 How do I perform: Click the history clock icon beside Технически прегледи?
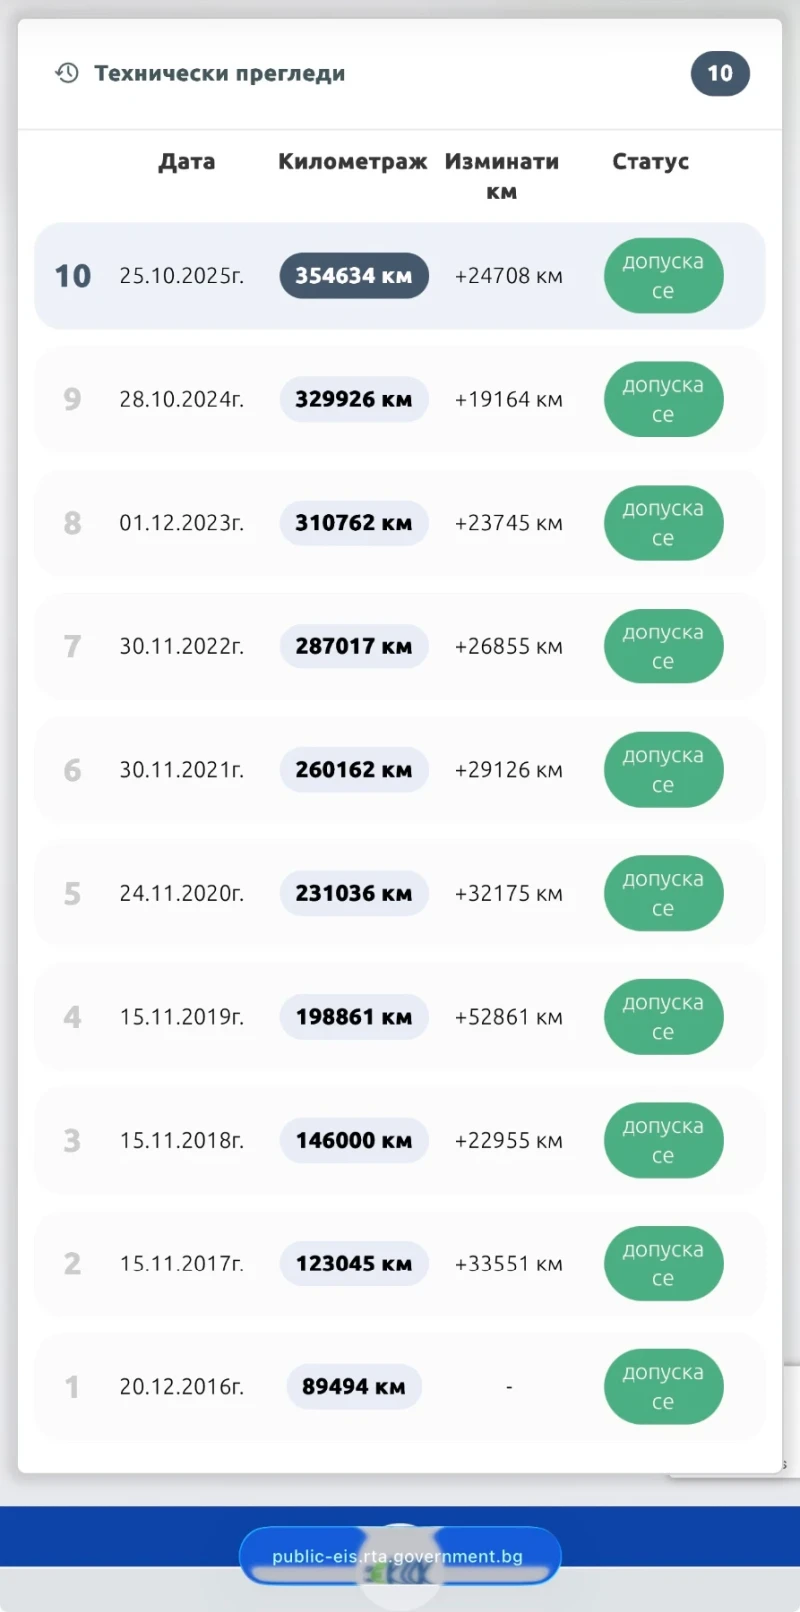67,73
